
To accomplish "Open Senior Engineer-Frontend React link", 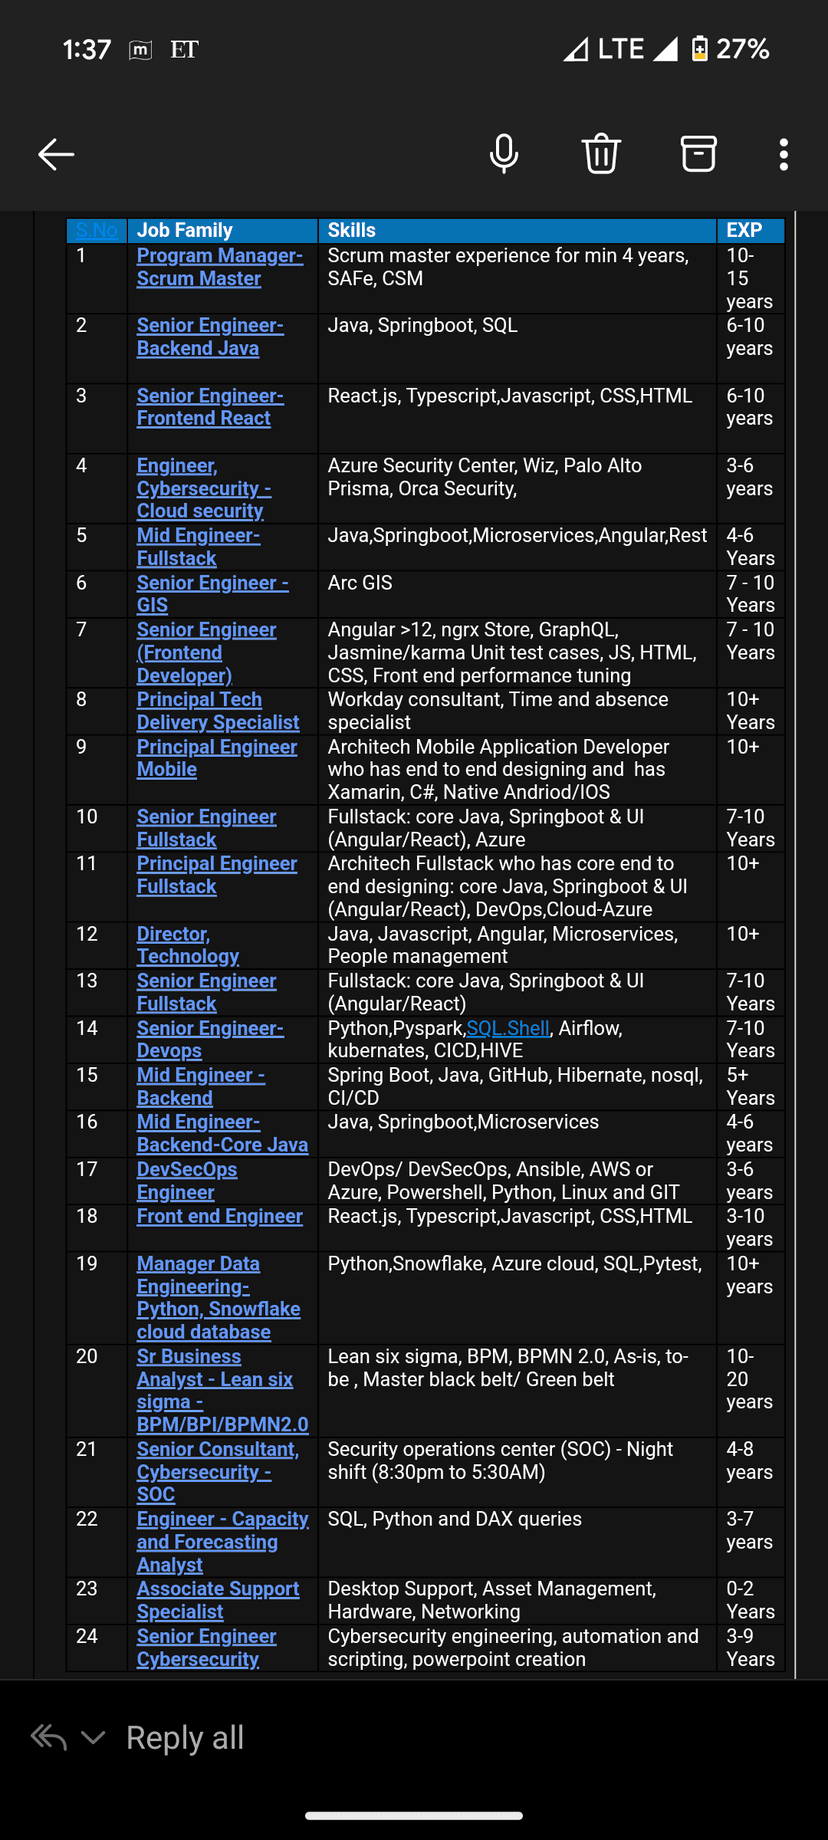I will [210, 407].
